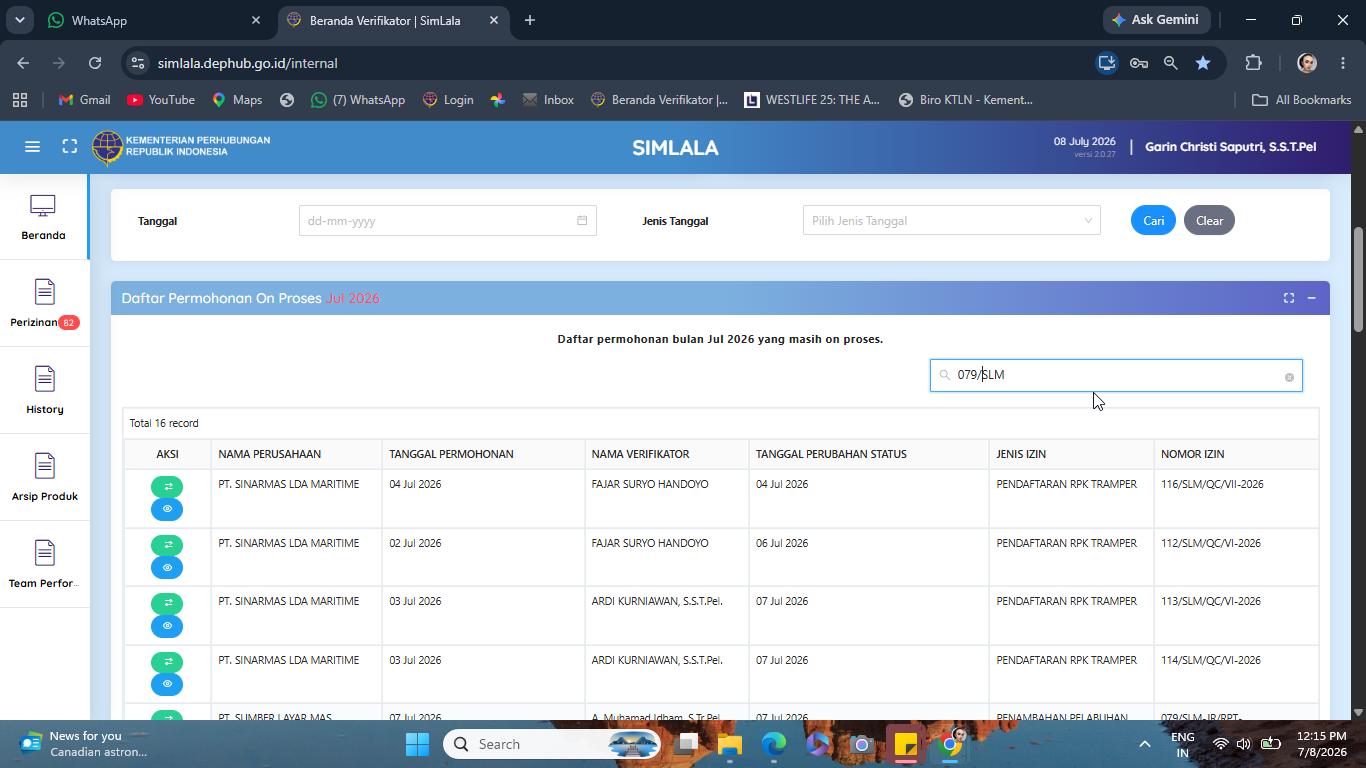Open Team Performance in the sidebar
This screenshot has height=768, width=1366.
pos(44,566)
